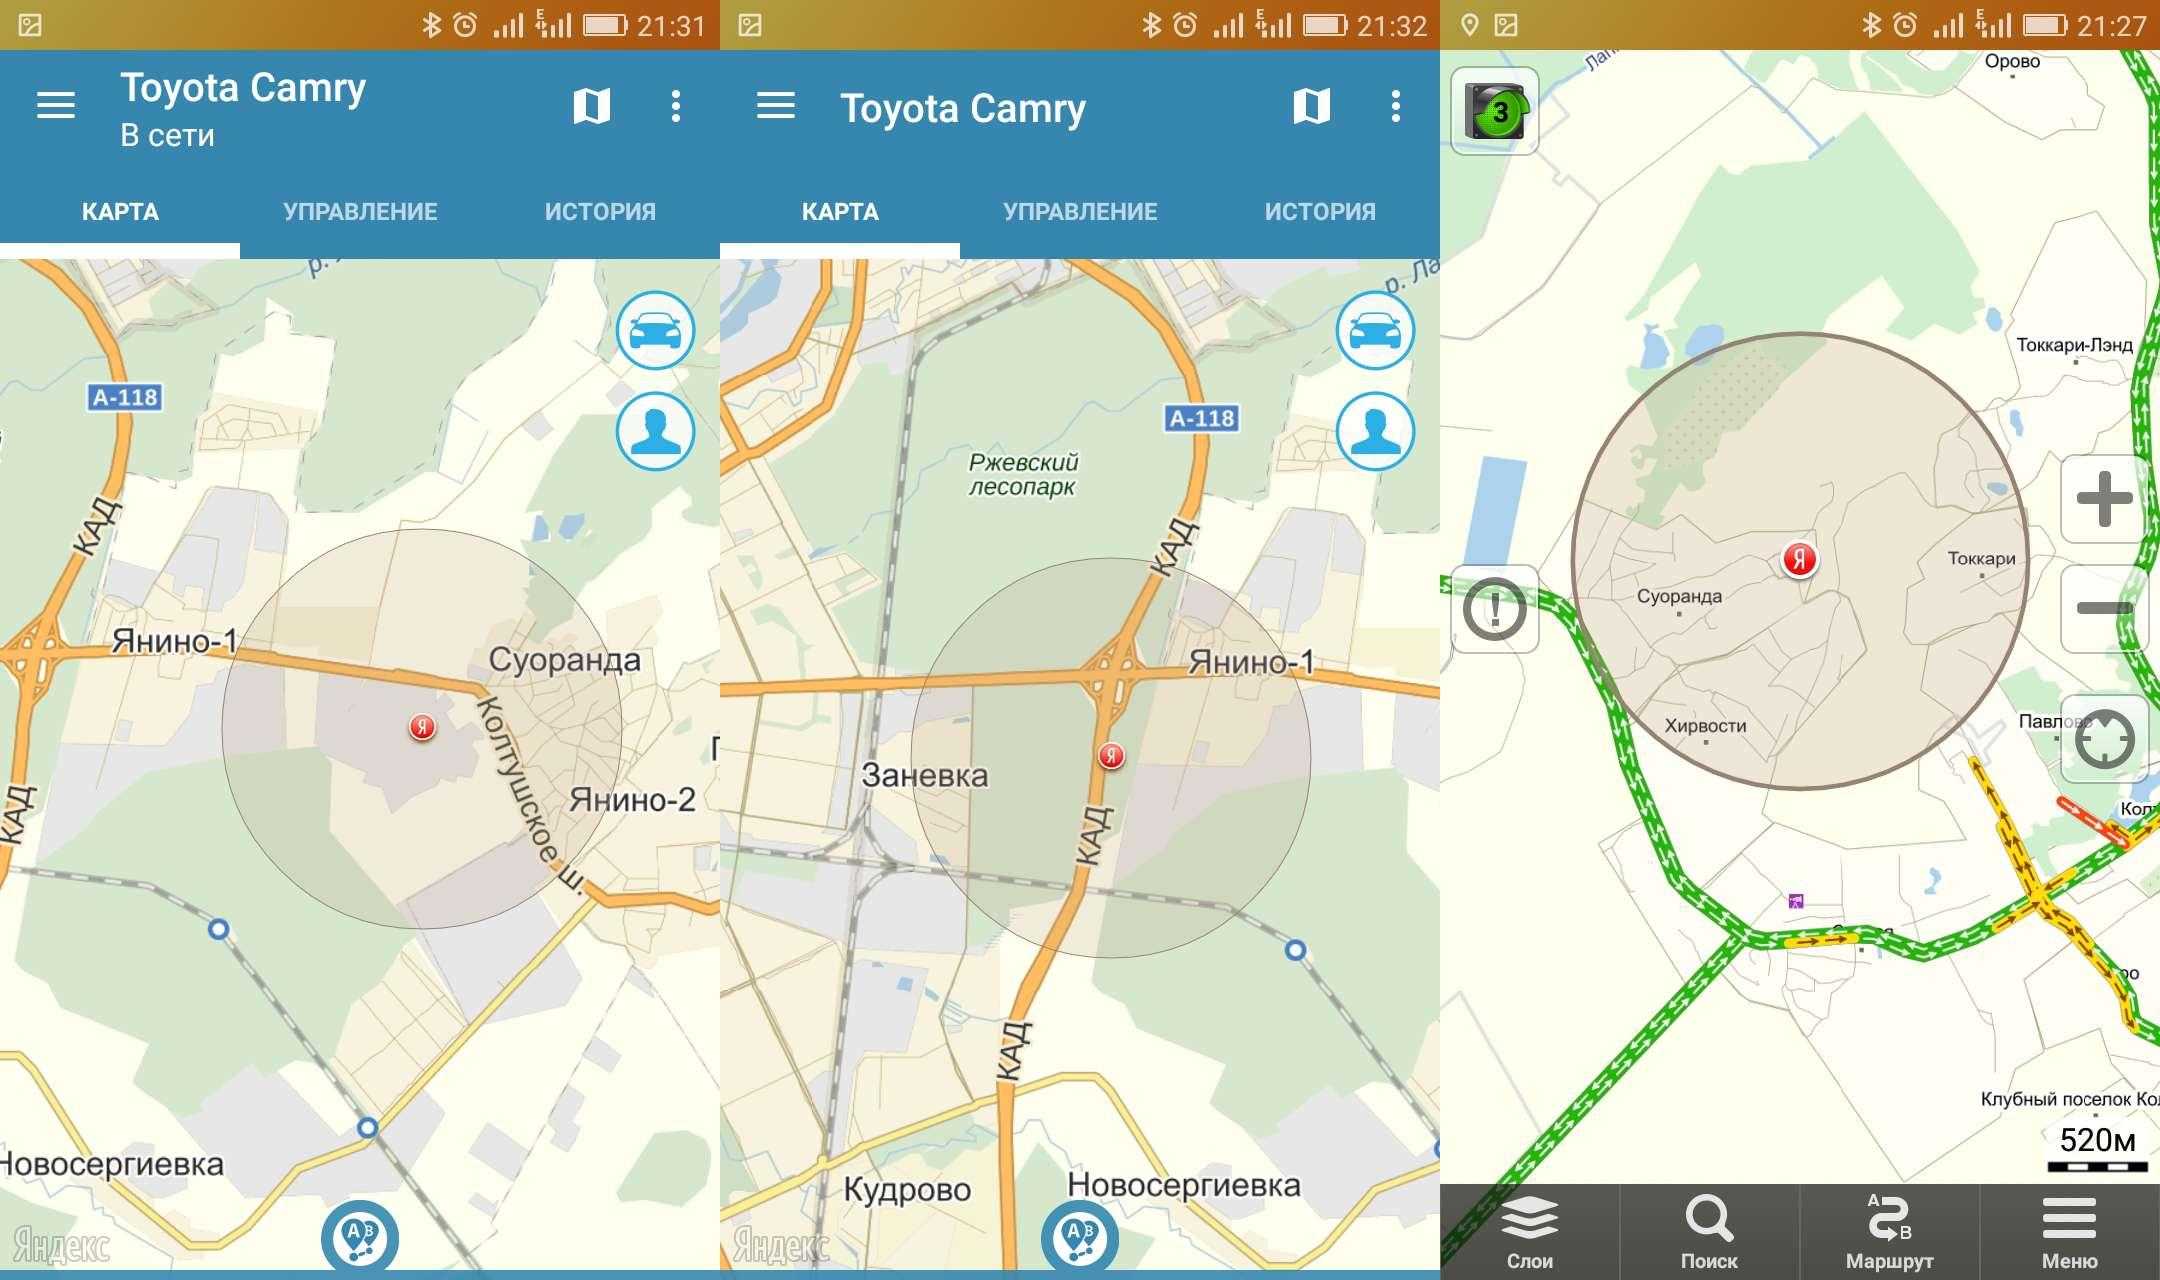Image resolution: width=2160 pixels, height=1280 pixels.
Task: Tap Toyota Camry title in left screen
Action: pos(243,88)
